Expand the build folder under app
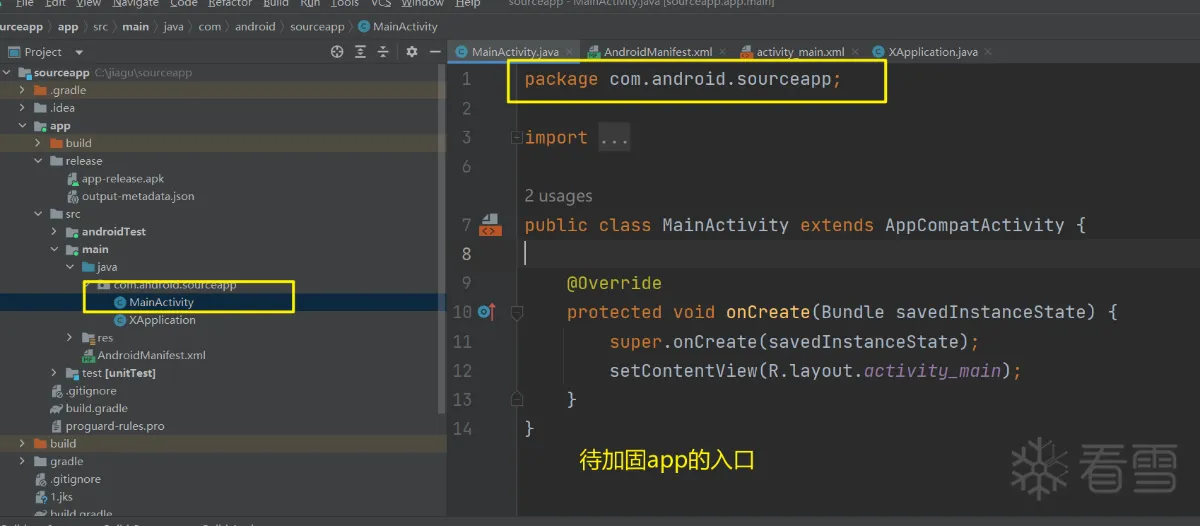 (38, 143)
